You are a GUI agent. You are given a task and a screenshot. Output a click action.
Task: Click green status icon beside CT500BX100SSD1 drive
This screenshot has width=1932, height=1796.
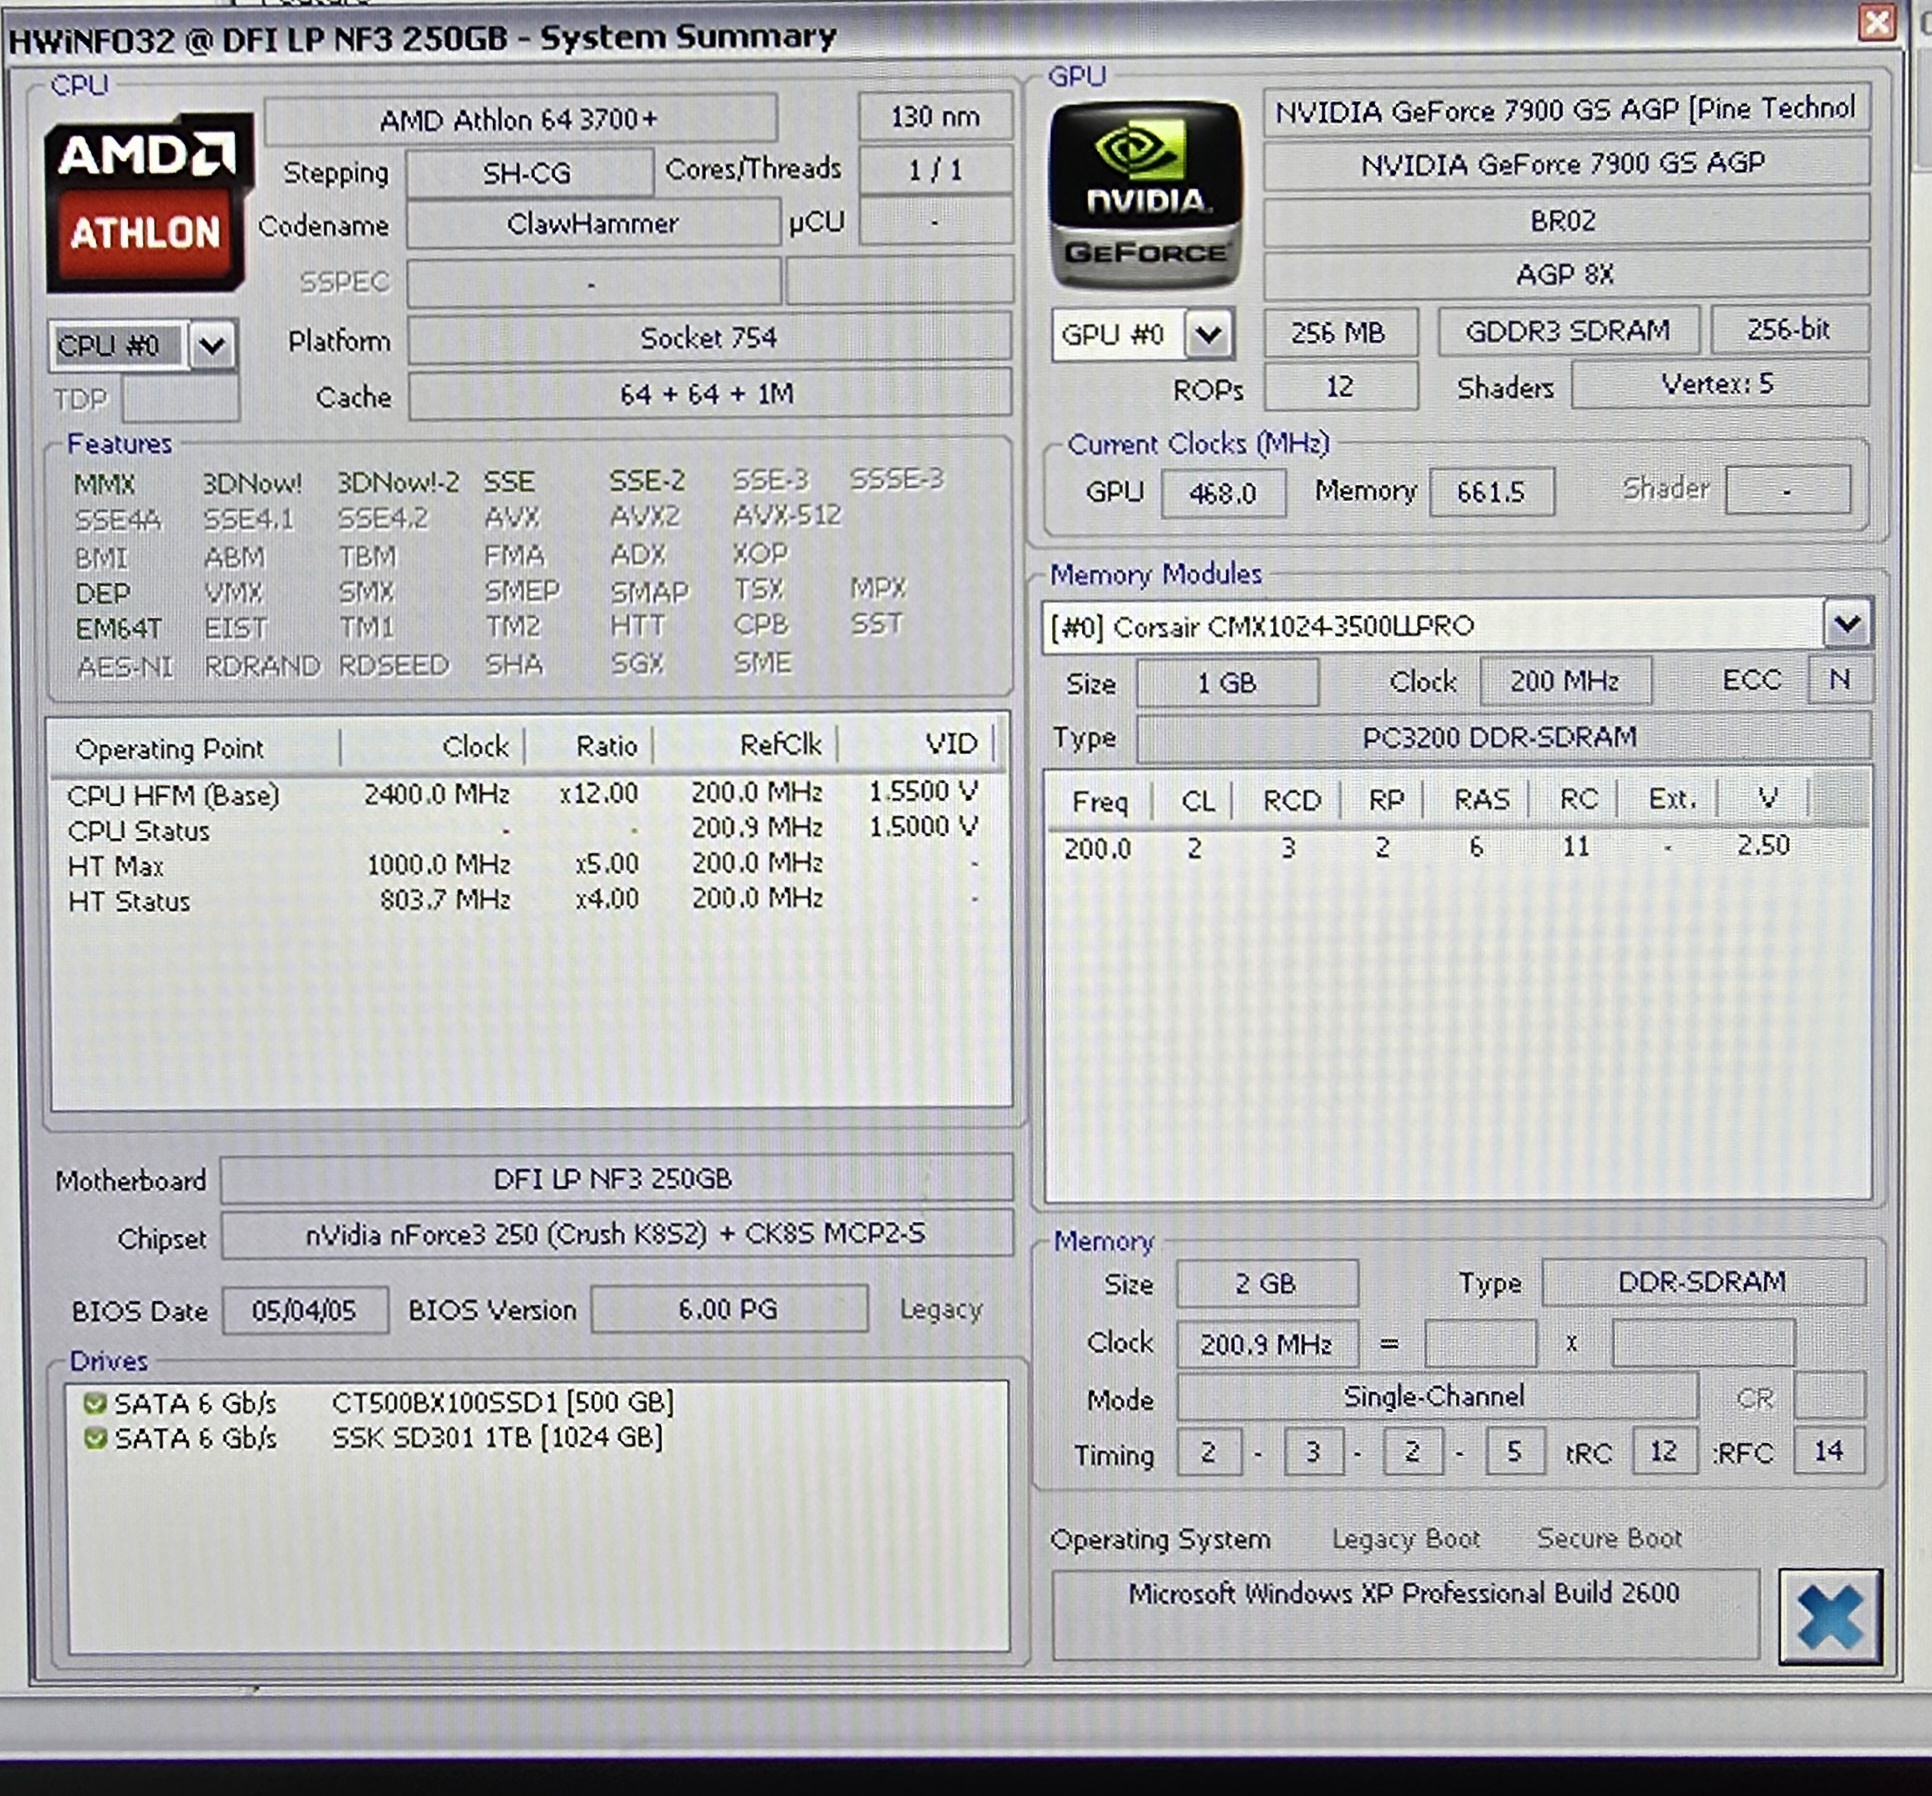coord(95,1403)
